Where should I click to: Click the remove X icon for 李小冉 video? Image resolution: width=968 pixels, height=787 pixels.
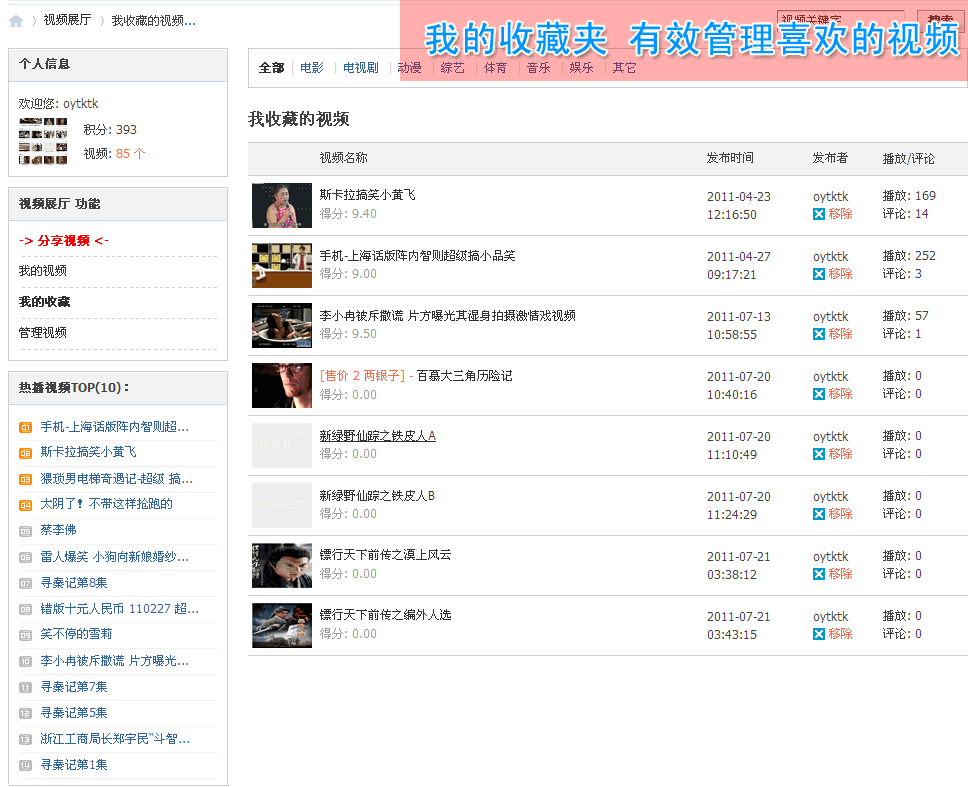pyautogui.click(x=819, y=334)
